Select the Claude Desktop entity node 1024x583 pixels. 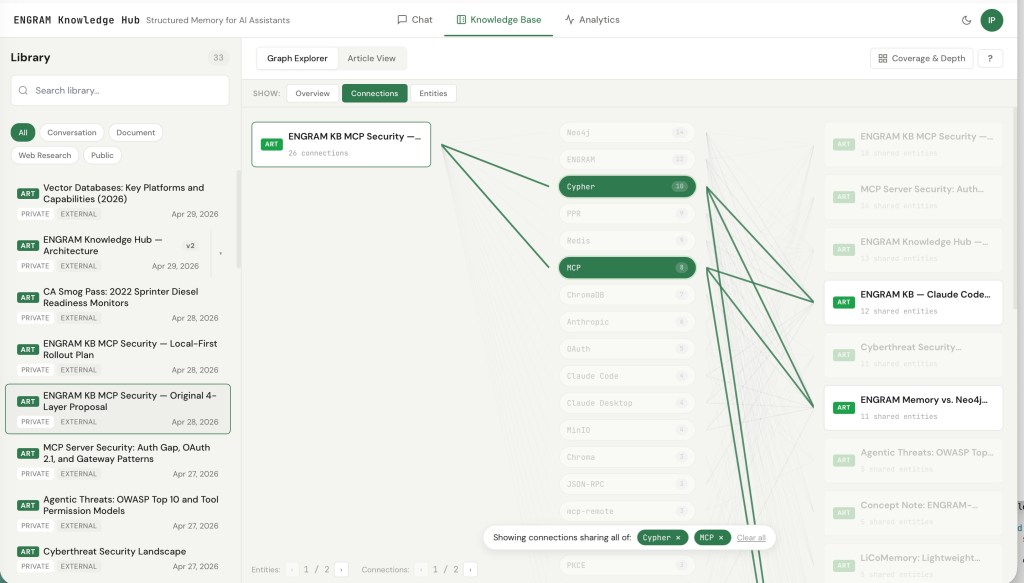pyautogui.click(x=627, y=403)
